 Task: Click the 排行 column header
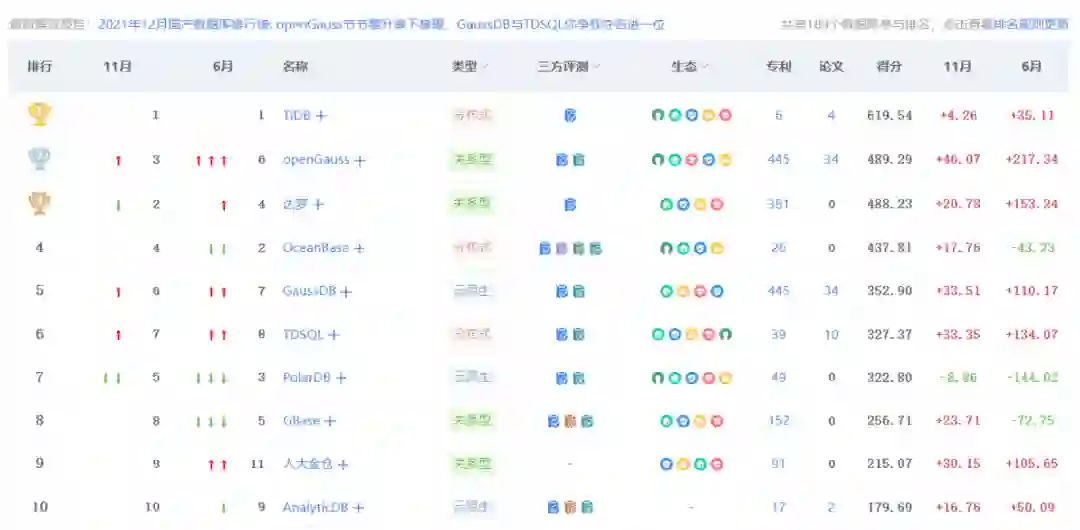click(39, 67)
